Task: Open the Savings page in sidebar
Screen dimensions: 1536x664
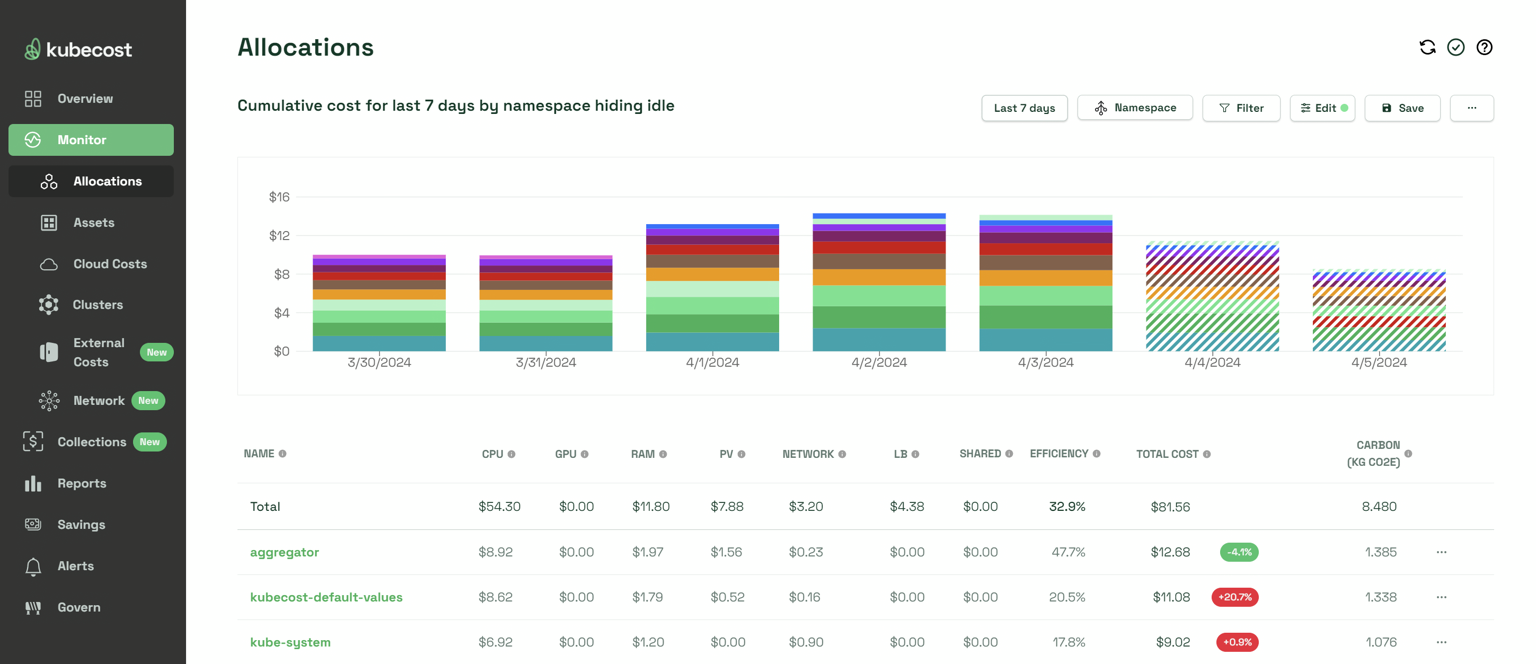Action: (81, 524)
